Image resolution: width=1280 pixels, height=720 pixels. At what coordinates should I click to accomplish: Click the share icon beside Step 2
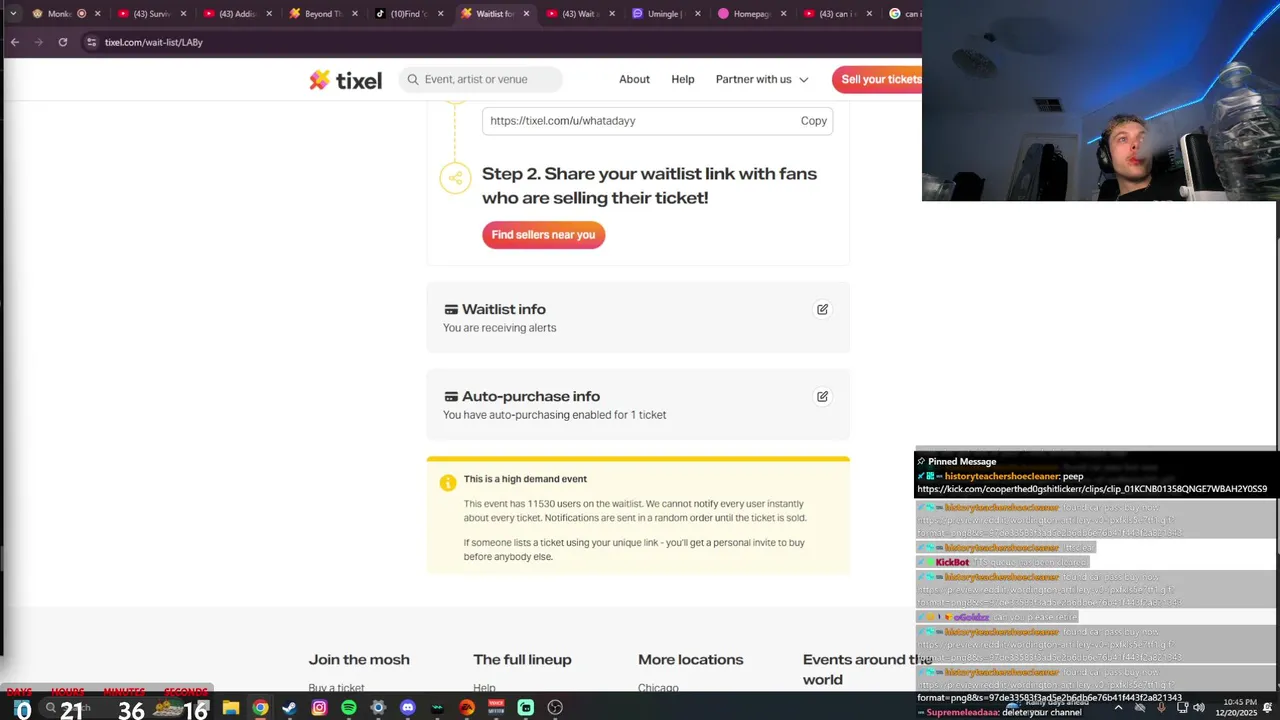point(455,178)
